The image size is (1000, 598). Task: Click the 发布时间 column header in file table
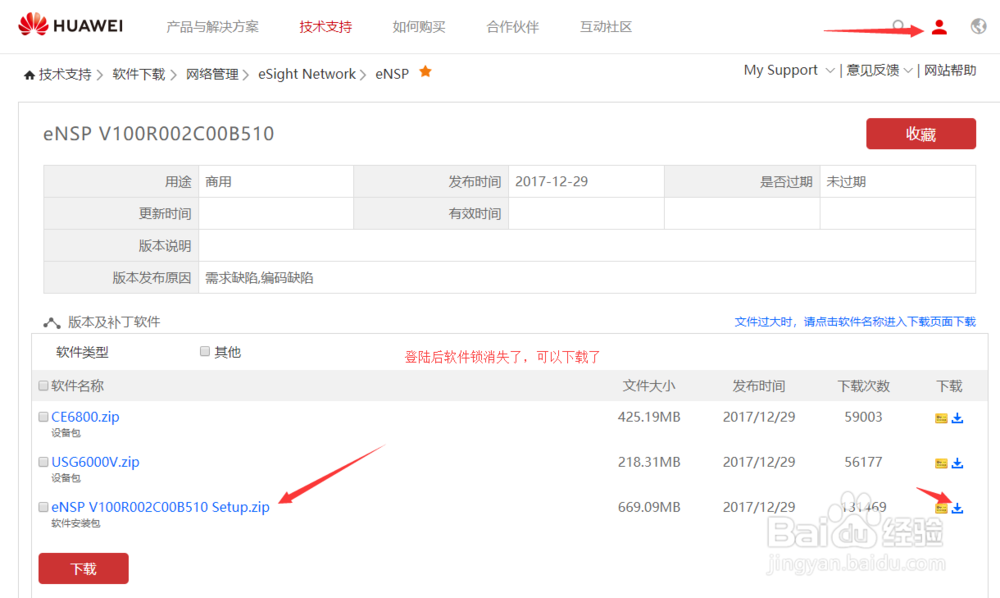coord(758,386)
